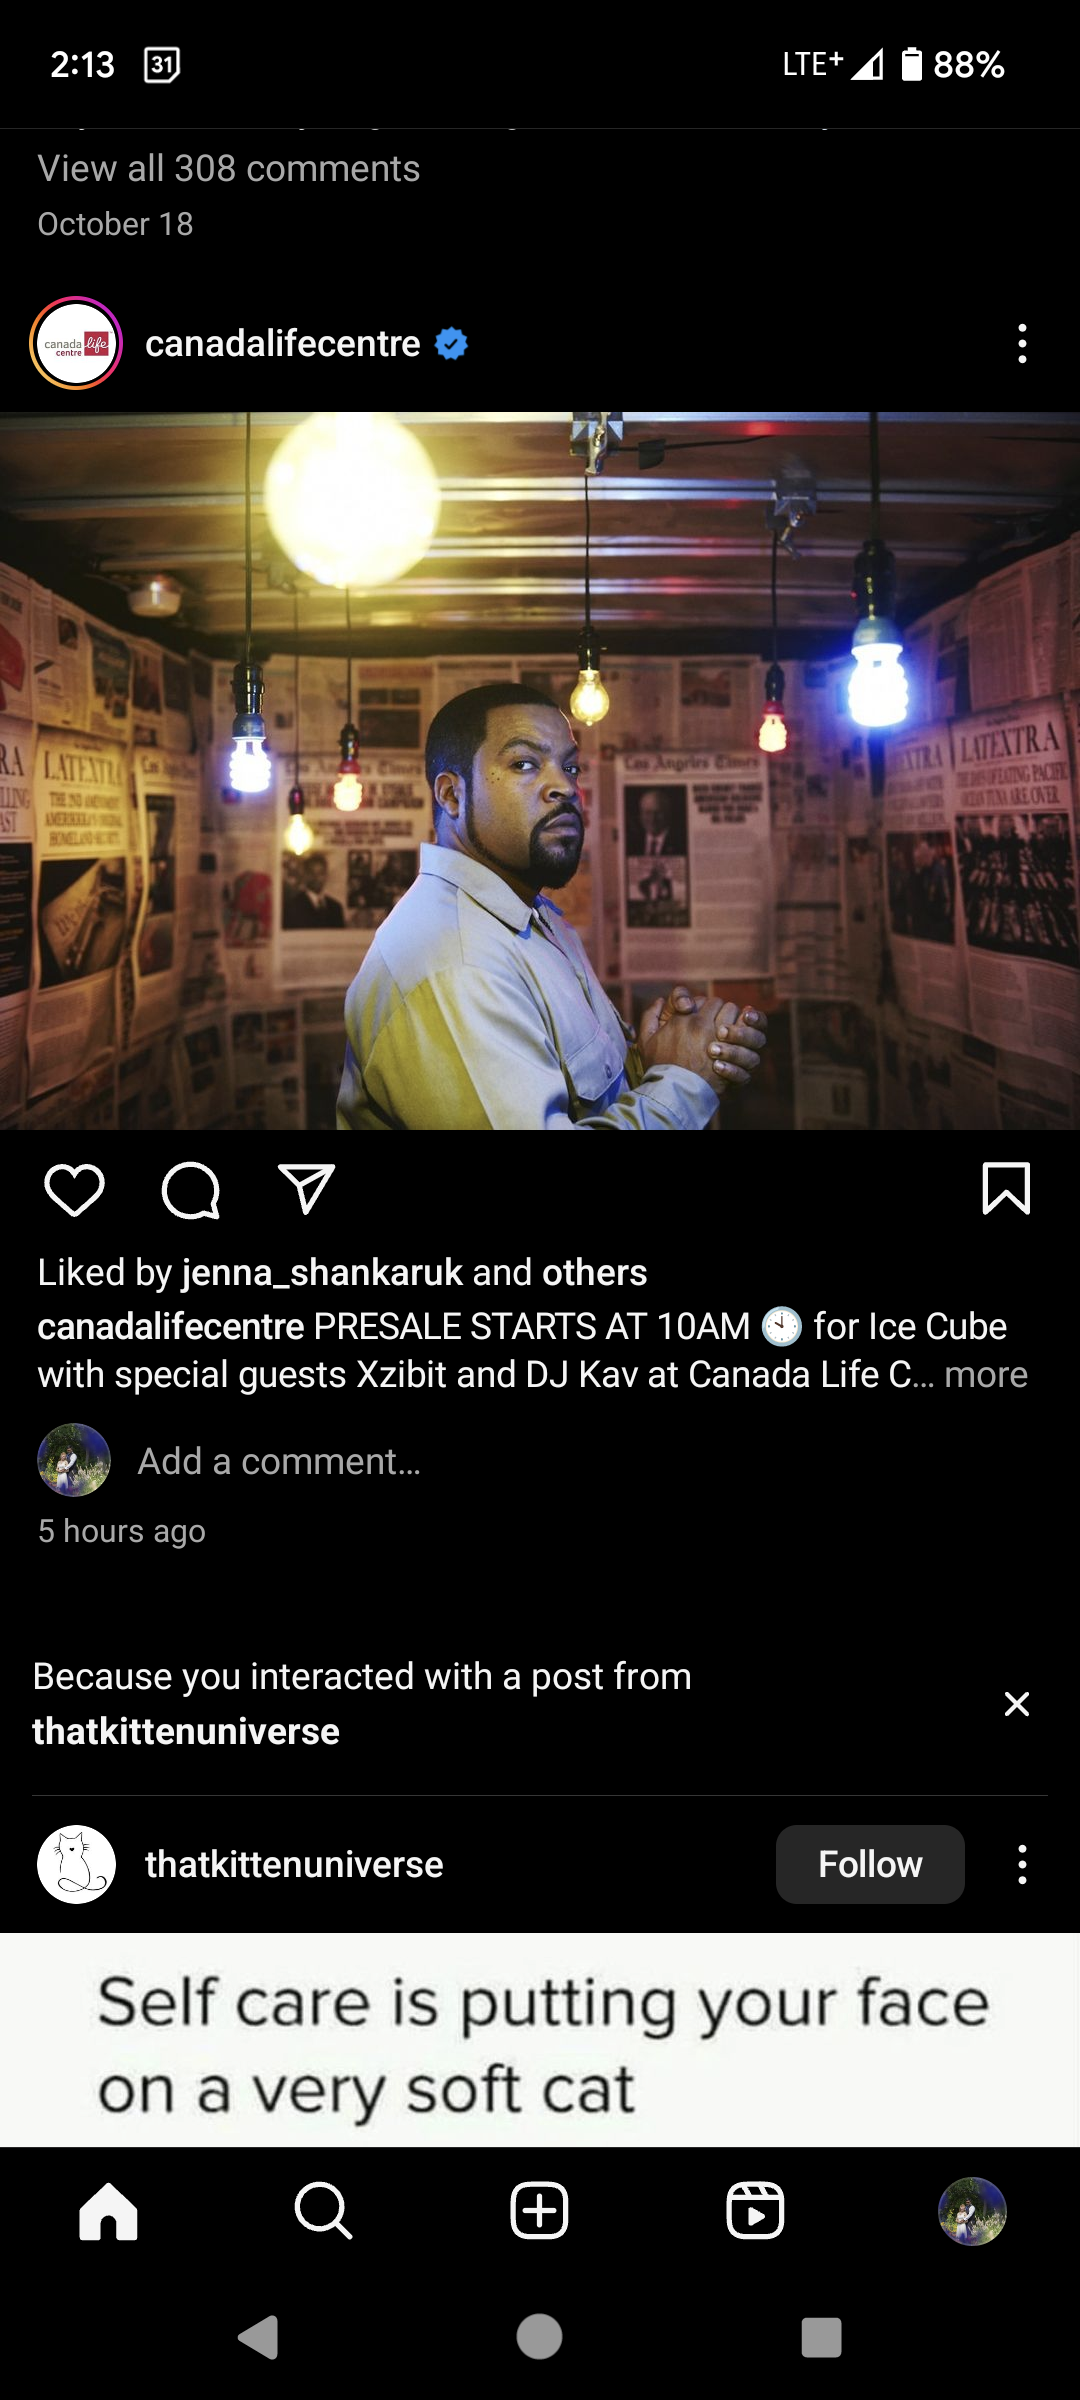Image resolution: width=1080 pixels, height=2400 pixels.
Task: Dismiss the suggested post reason banner
Action: pos(1017,1704)
